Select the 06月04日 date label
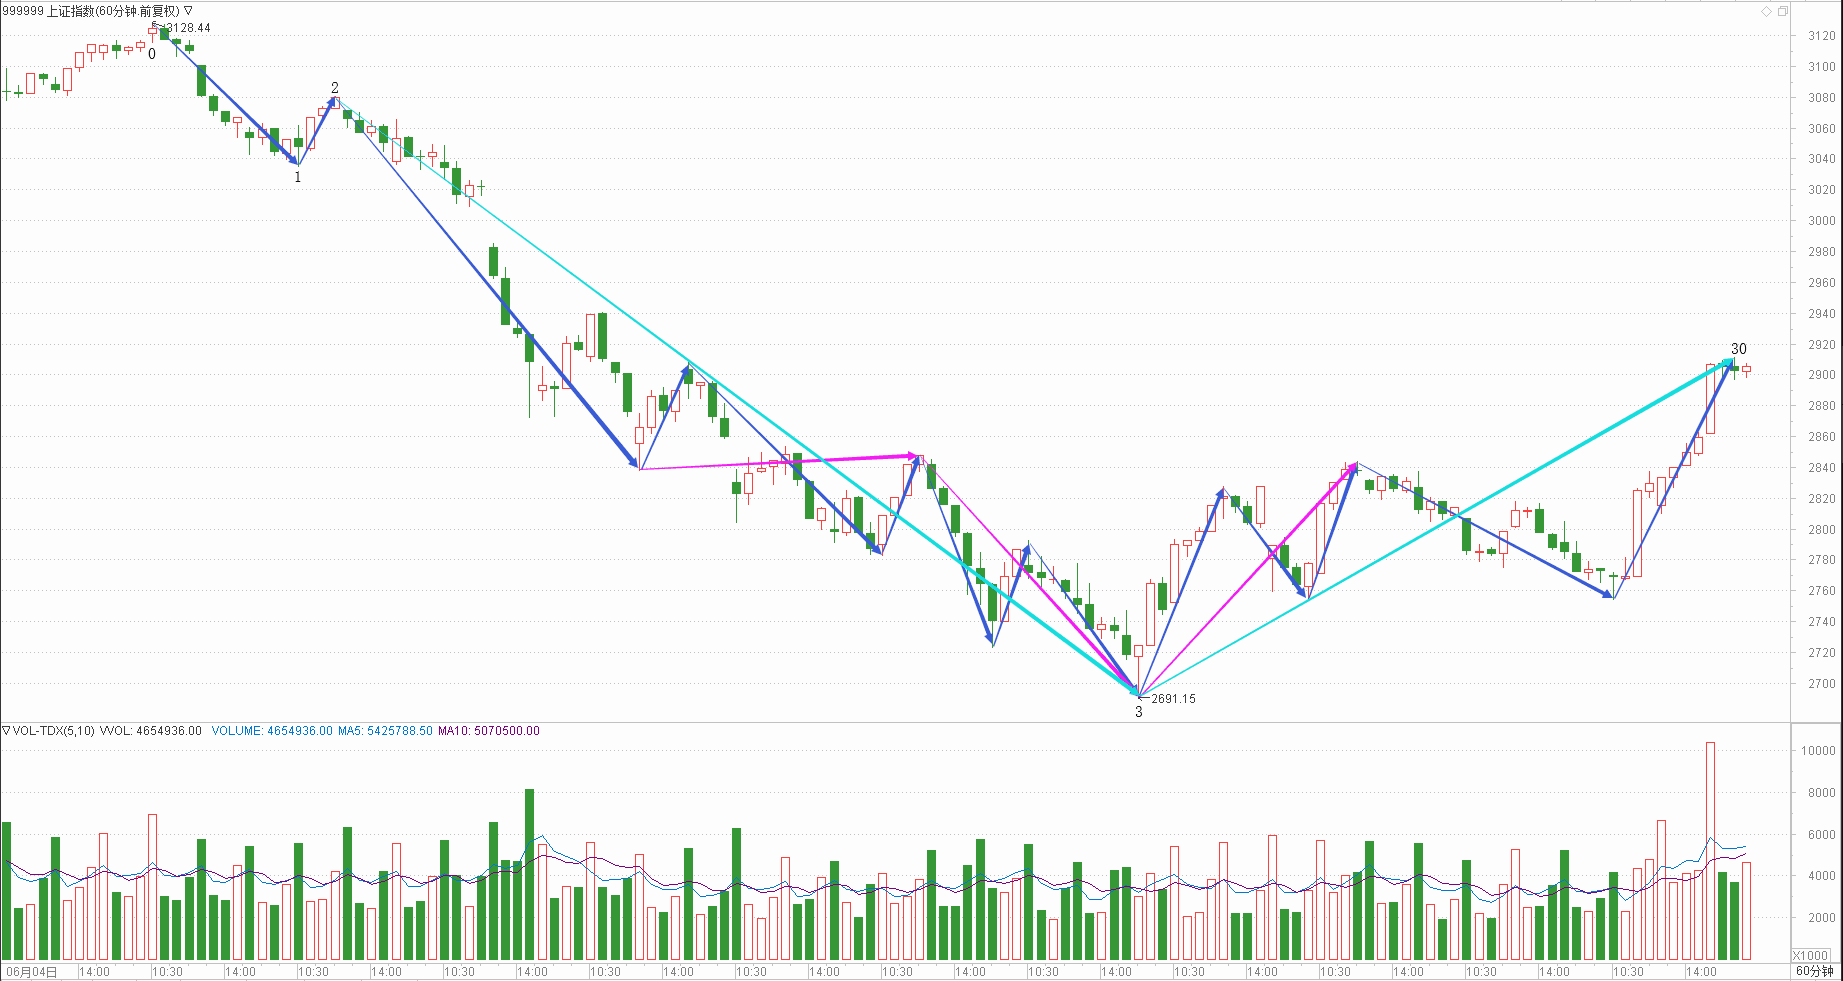 click(32, 971)
